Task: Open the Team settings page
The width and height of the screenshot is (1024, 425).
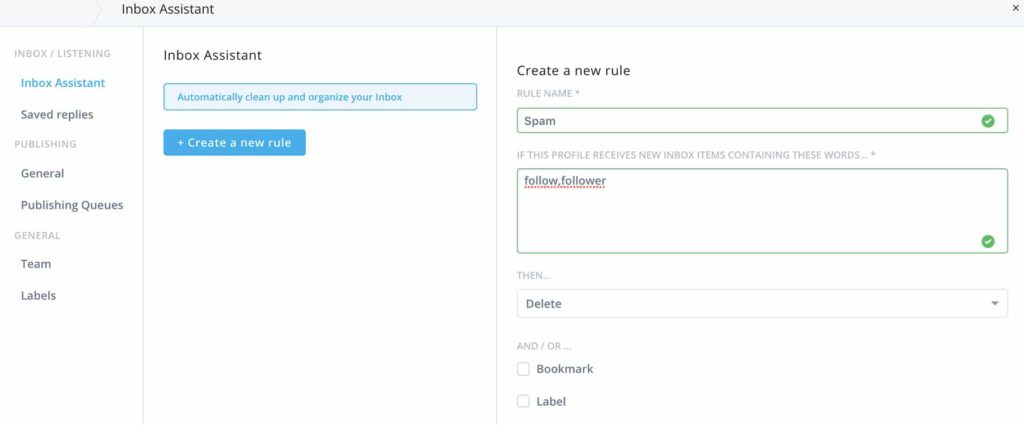Action: click(x=36, y=264)
